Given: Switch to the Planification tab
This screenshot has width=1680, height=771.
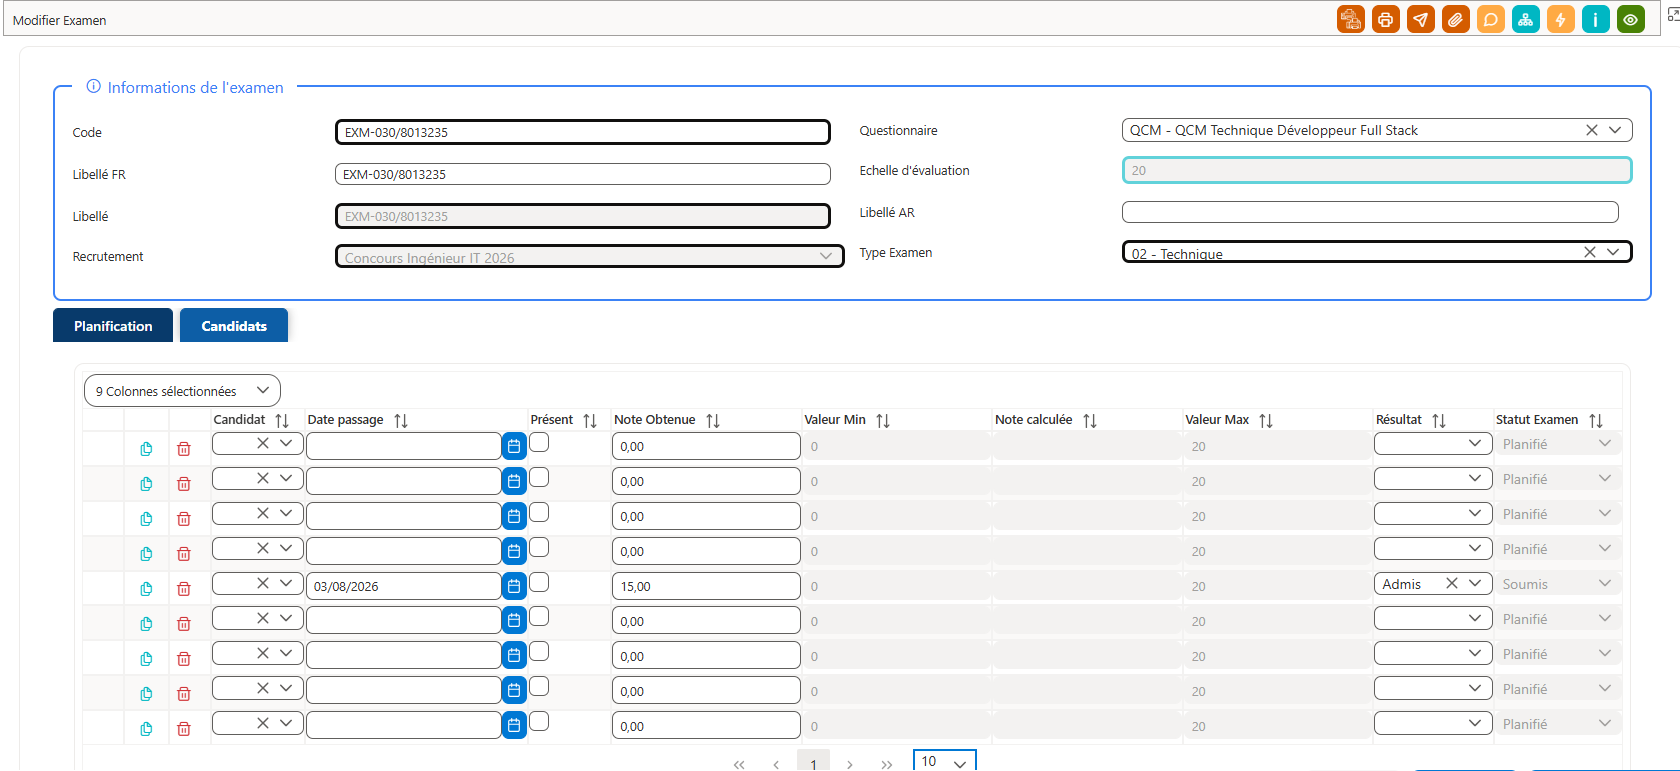Looking at the screenshot, I should coord(113,326).
